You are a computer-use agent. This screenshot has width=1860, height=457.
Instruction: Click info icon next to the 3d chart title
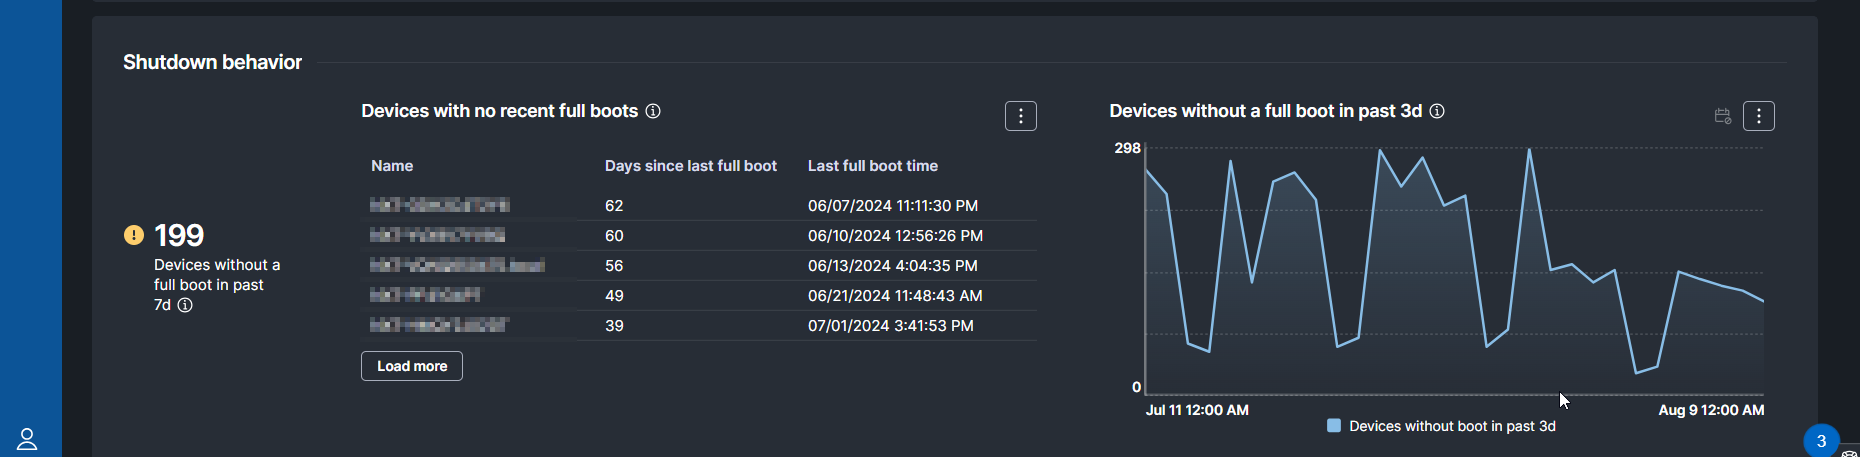(x=1437, y=111)
